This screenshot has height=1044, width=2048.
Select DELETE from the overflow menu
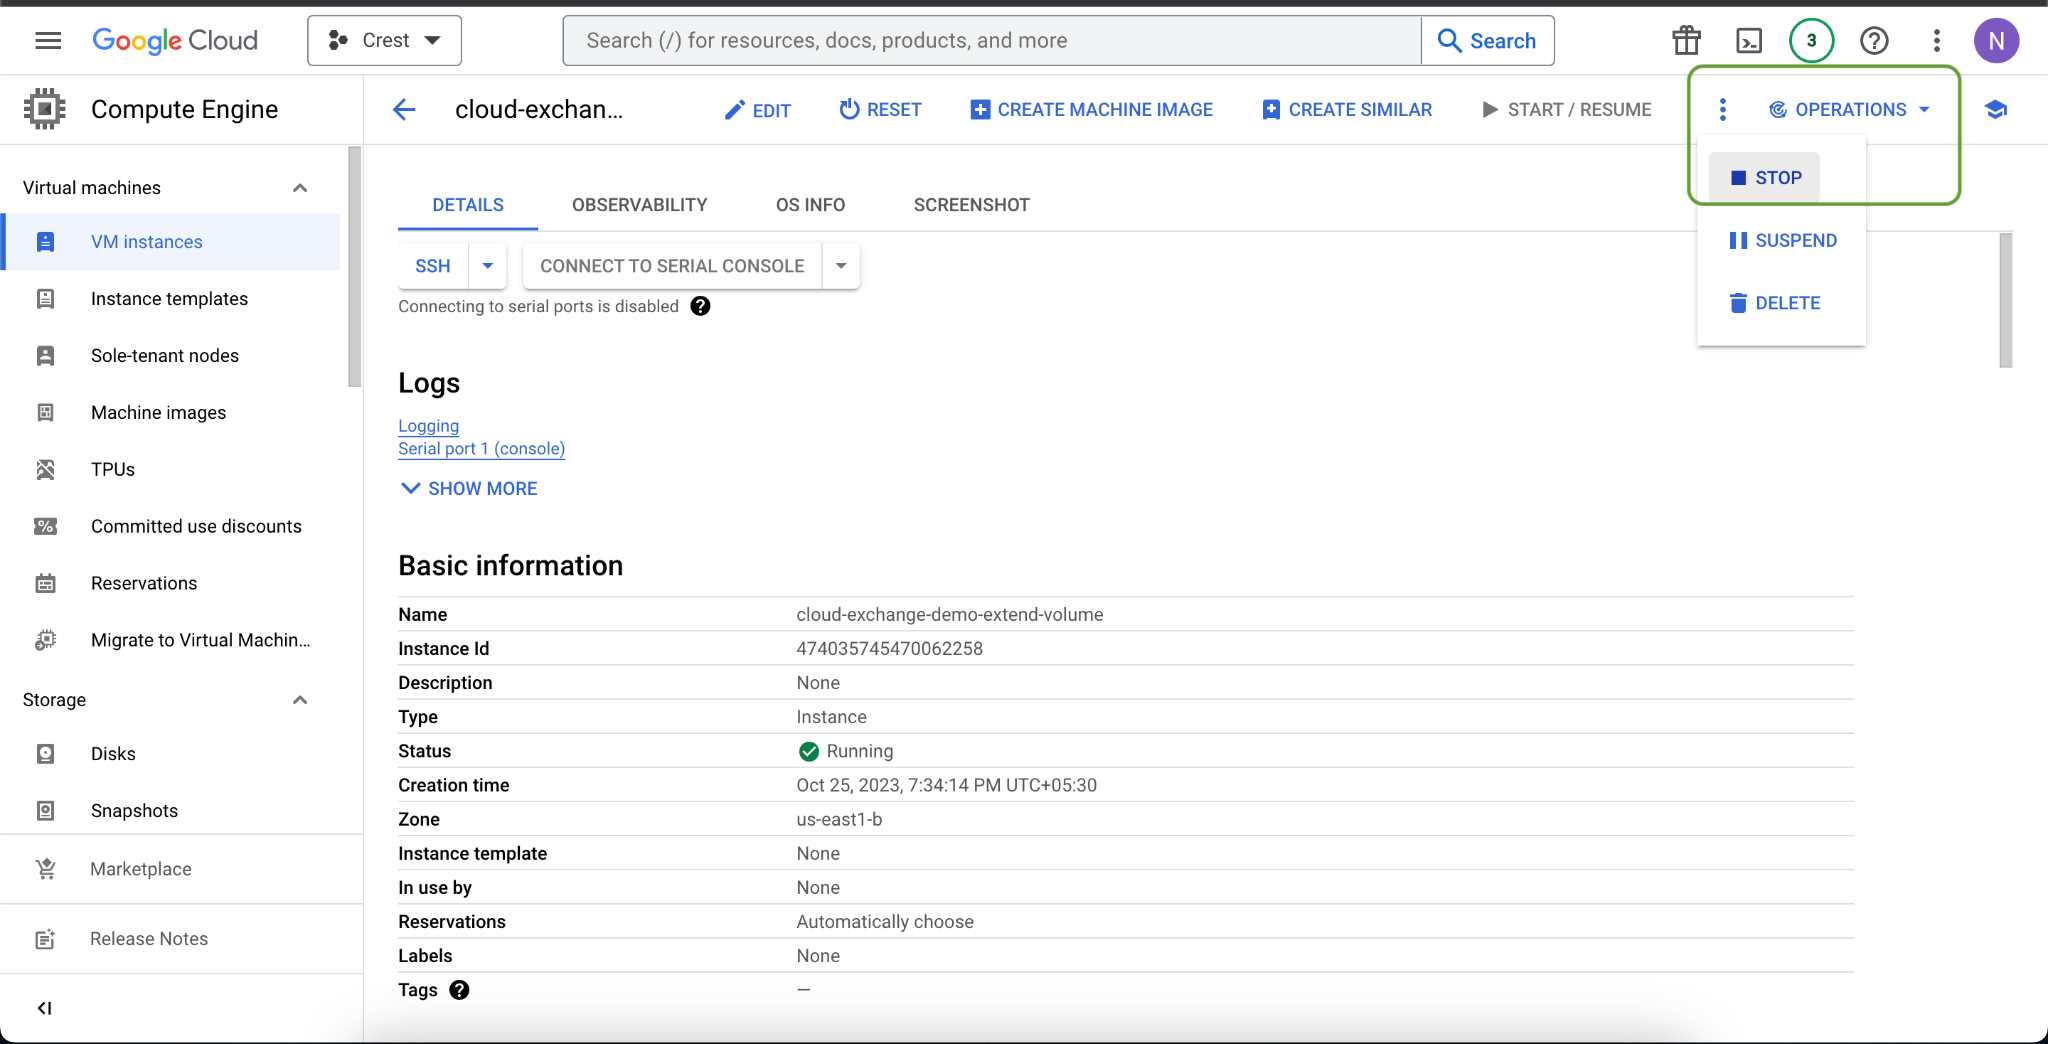[x=1774, y=303]
